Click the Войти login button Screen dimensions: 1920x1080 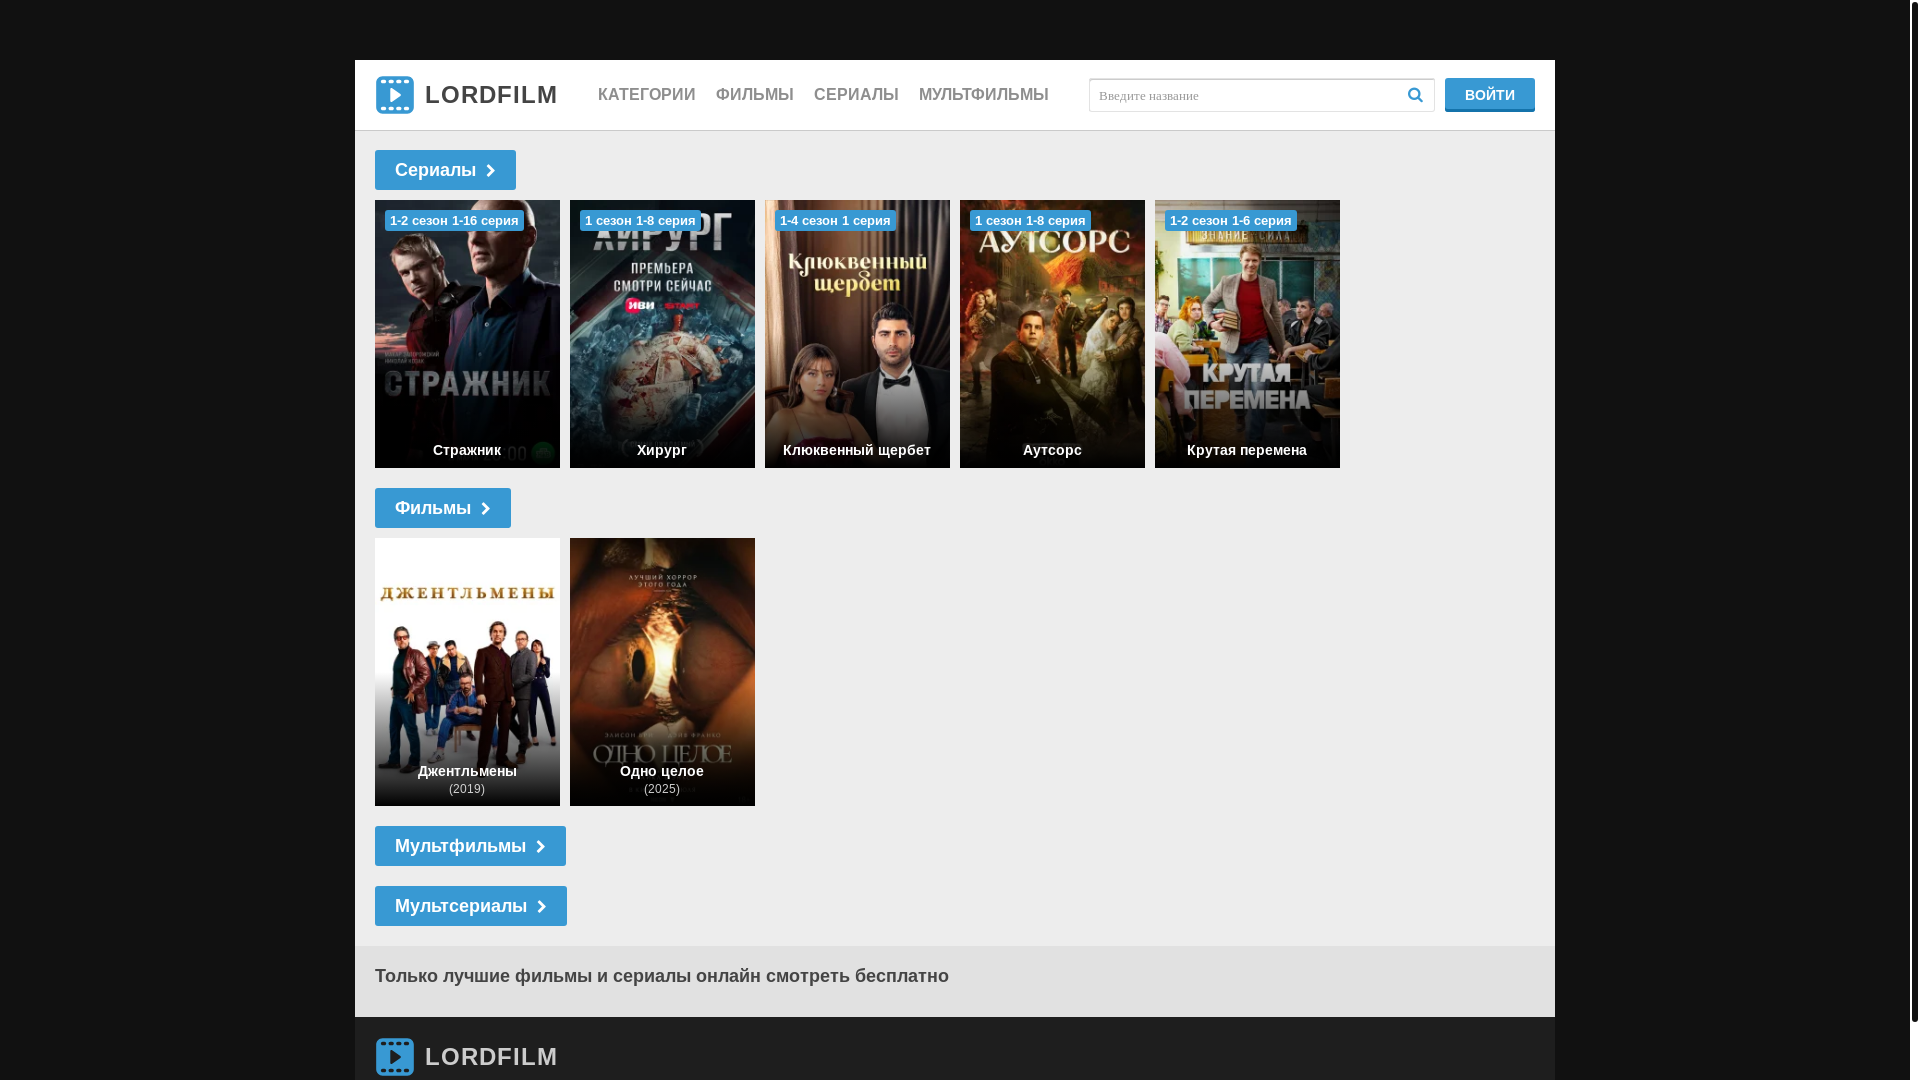(x=1489, y=95)
